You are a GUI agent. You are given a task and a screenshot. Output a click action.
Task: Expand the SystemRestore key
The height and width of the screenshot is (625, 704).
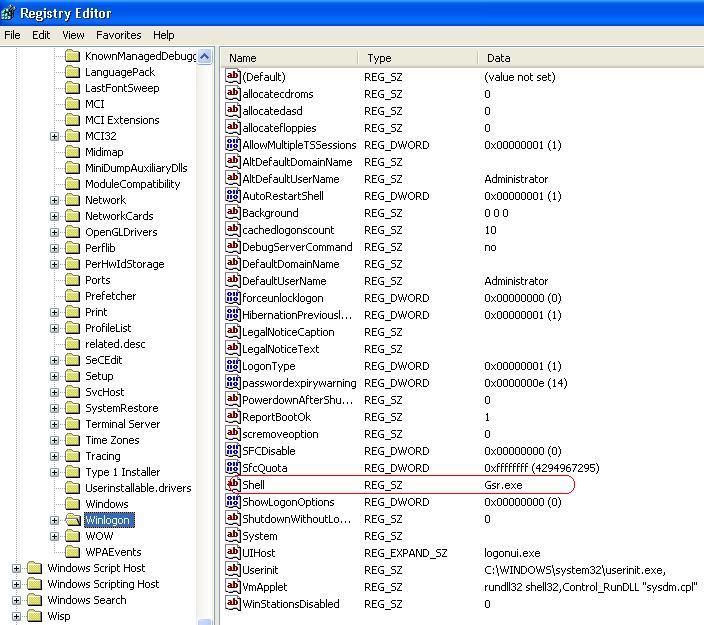coord(54,408)
